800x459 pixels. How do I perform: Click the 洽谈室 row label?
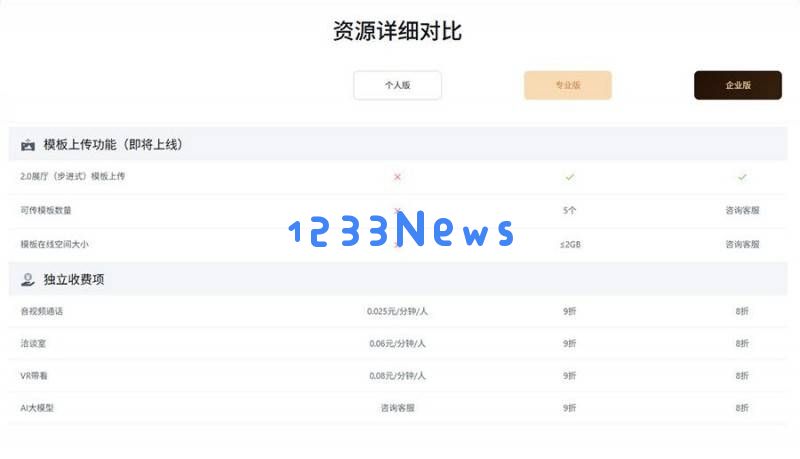click(33, 343)
